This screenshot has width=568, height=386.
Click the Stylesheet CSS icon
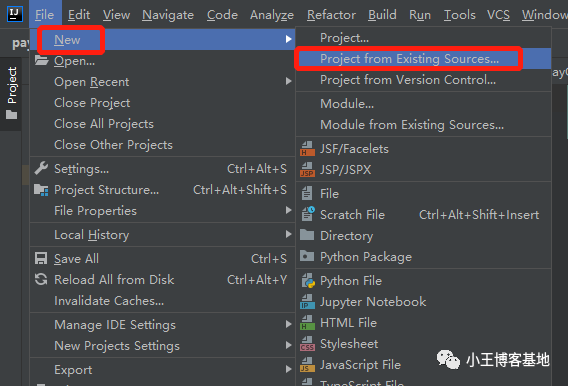click(x=308, y=344)
